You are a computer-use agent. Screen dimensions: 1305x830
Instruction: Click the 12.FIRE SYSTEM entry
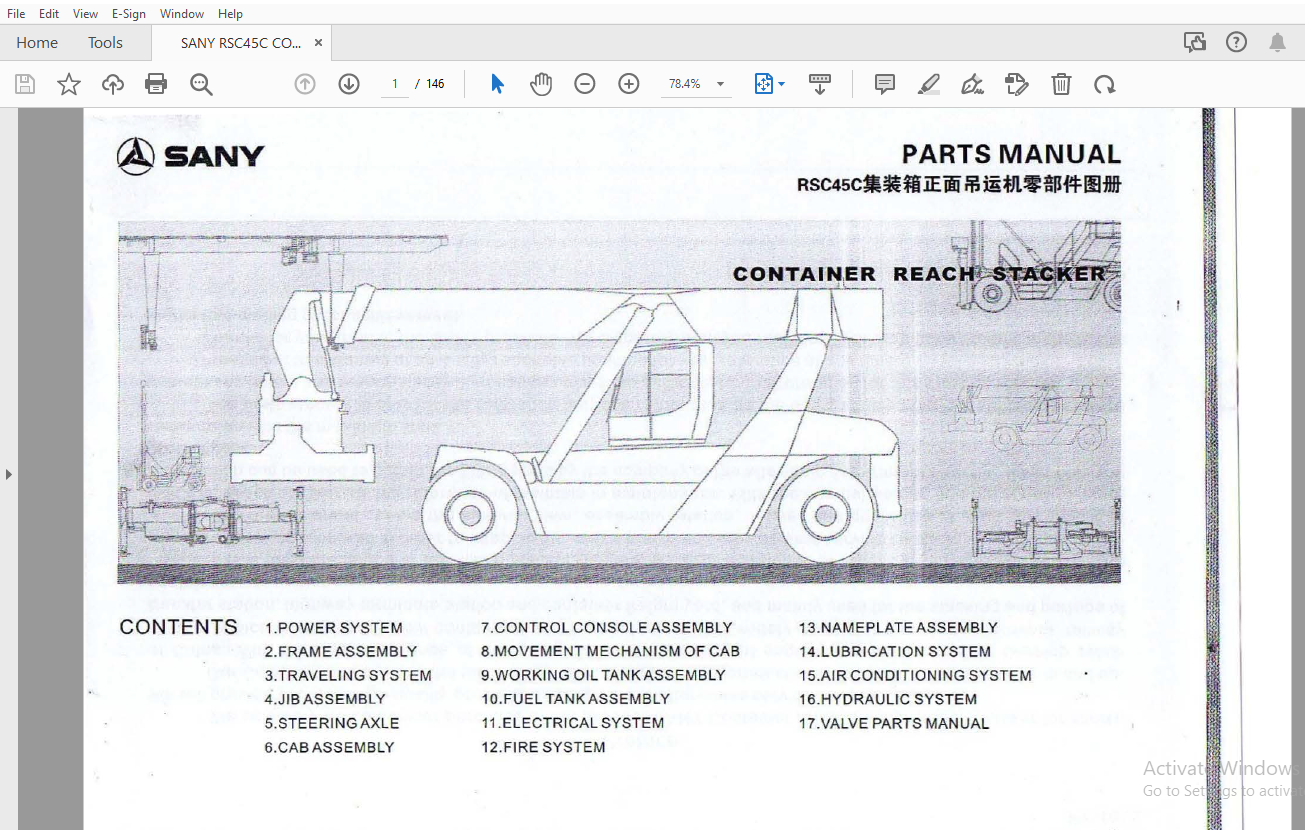click(543, 747)
